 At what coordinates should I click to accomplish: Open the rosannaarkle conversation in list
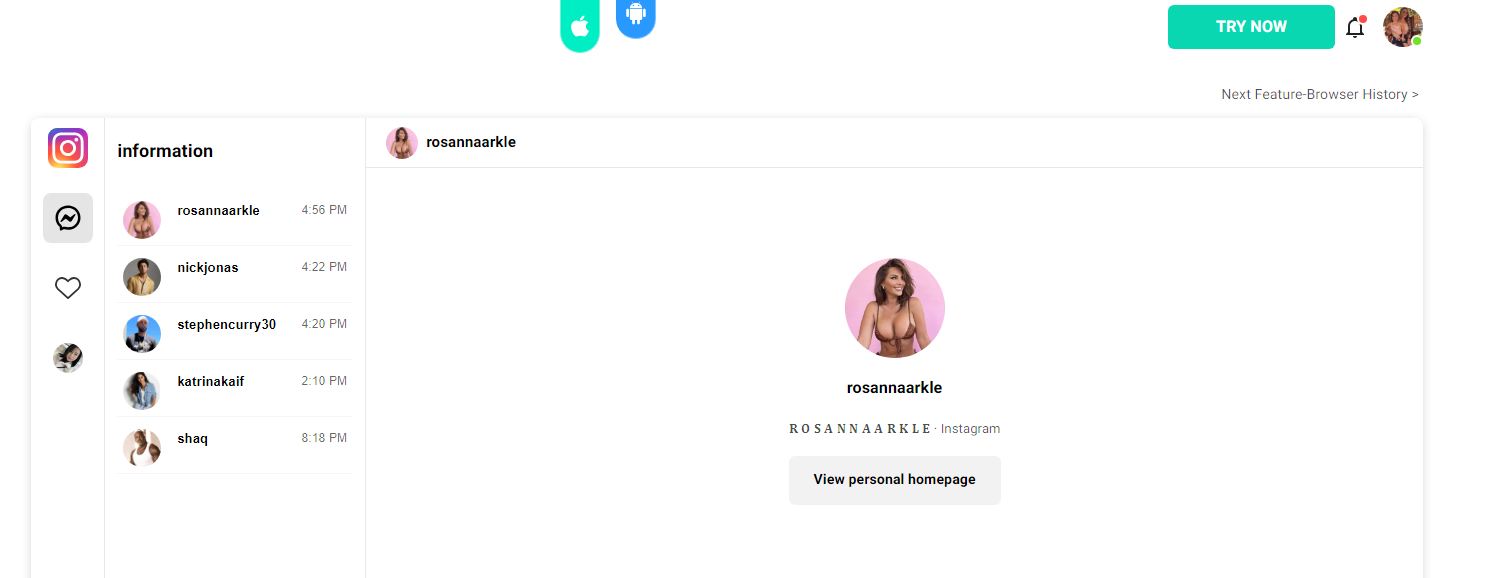(235, 218)
